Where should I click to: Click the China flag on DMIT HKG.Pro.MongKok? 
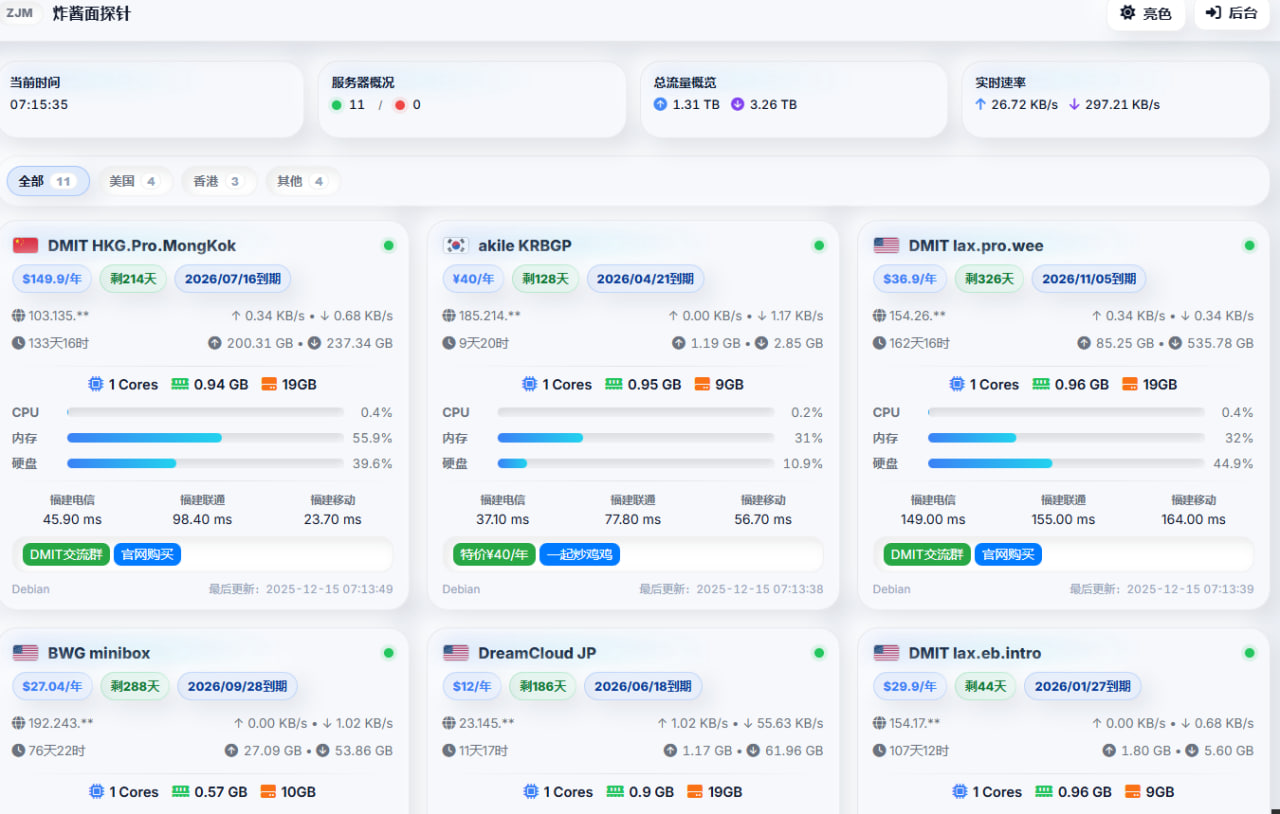coord(25,245)
